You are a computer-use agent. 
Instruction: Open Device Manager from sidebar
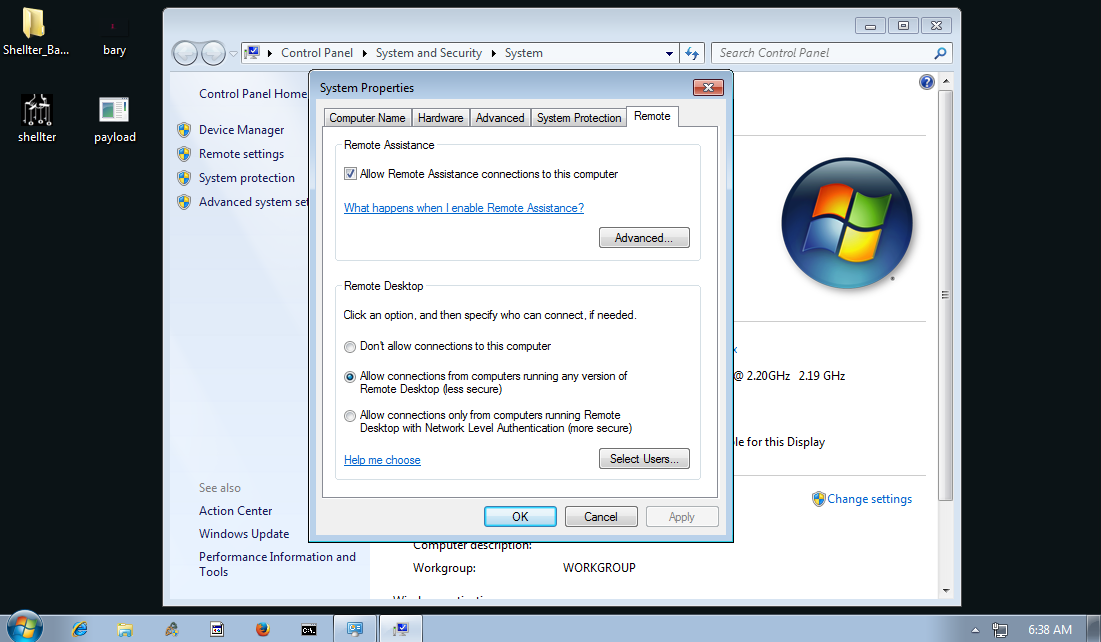[x=242, y=130]
